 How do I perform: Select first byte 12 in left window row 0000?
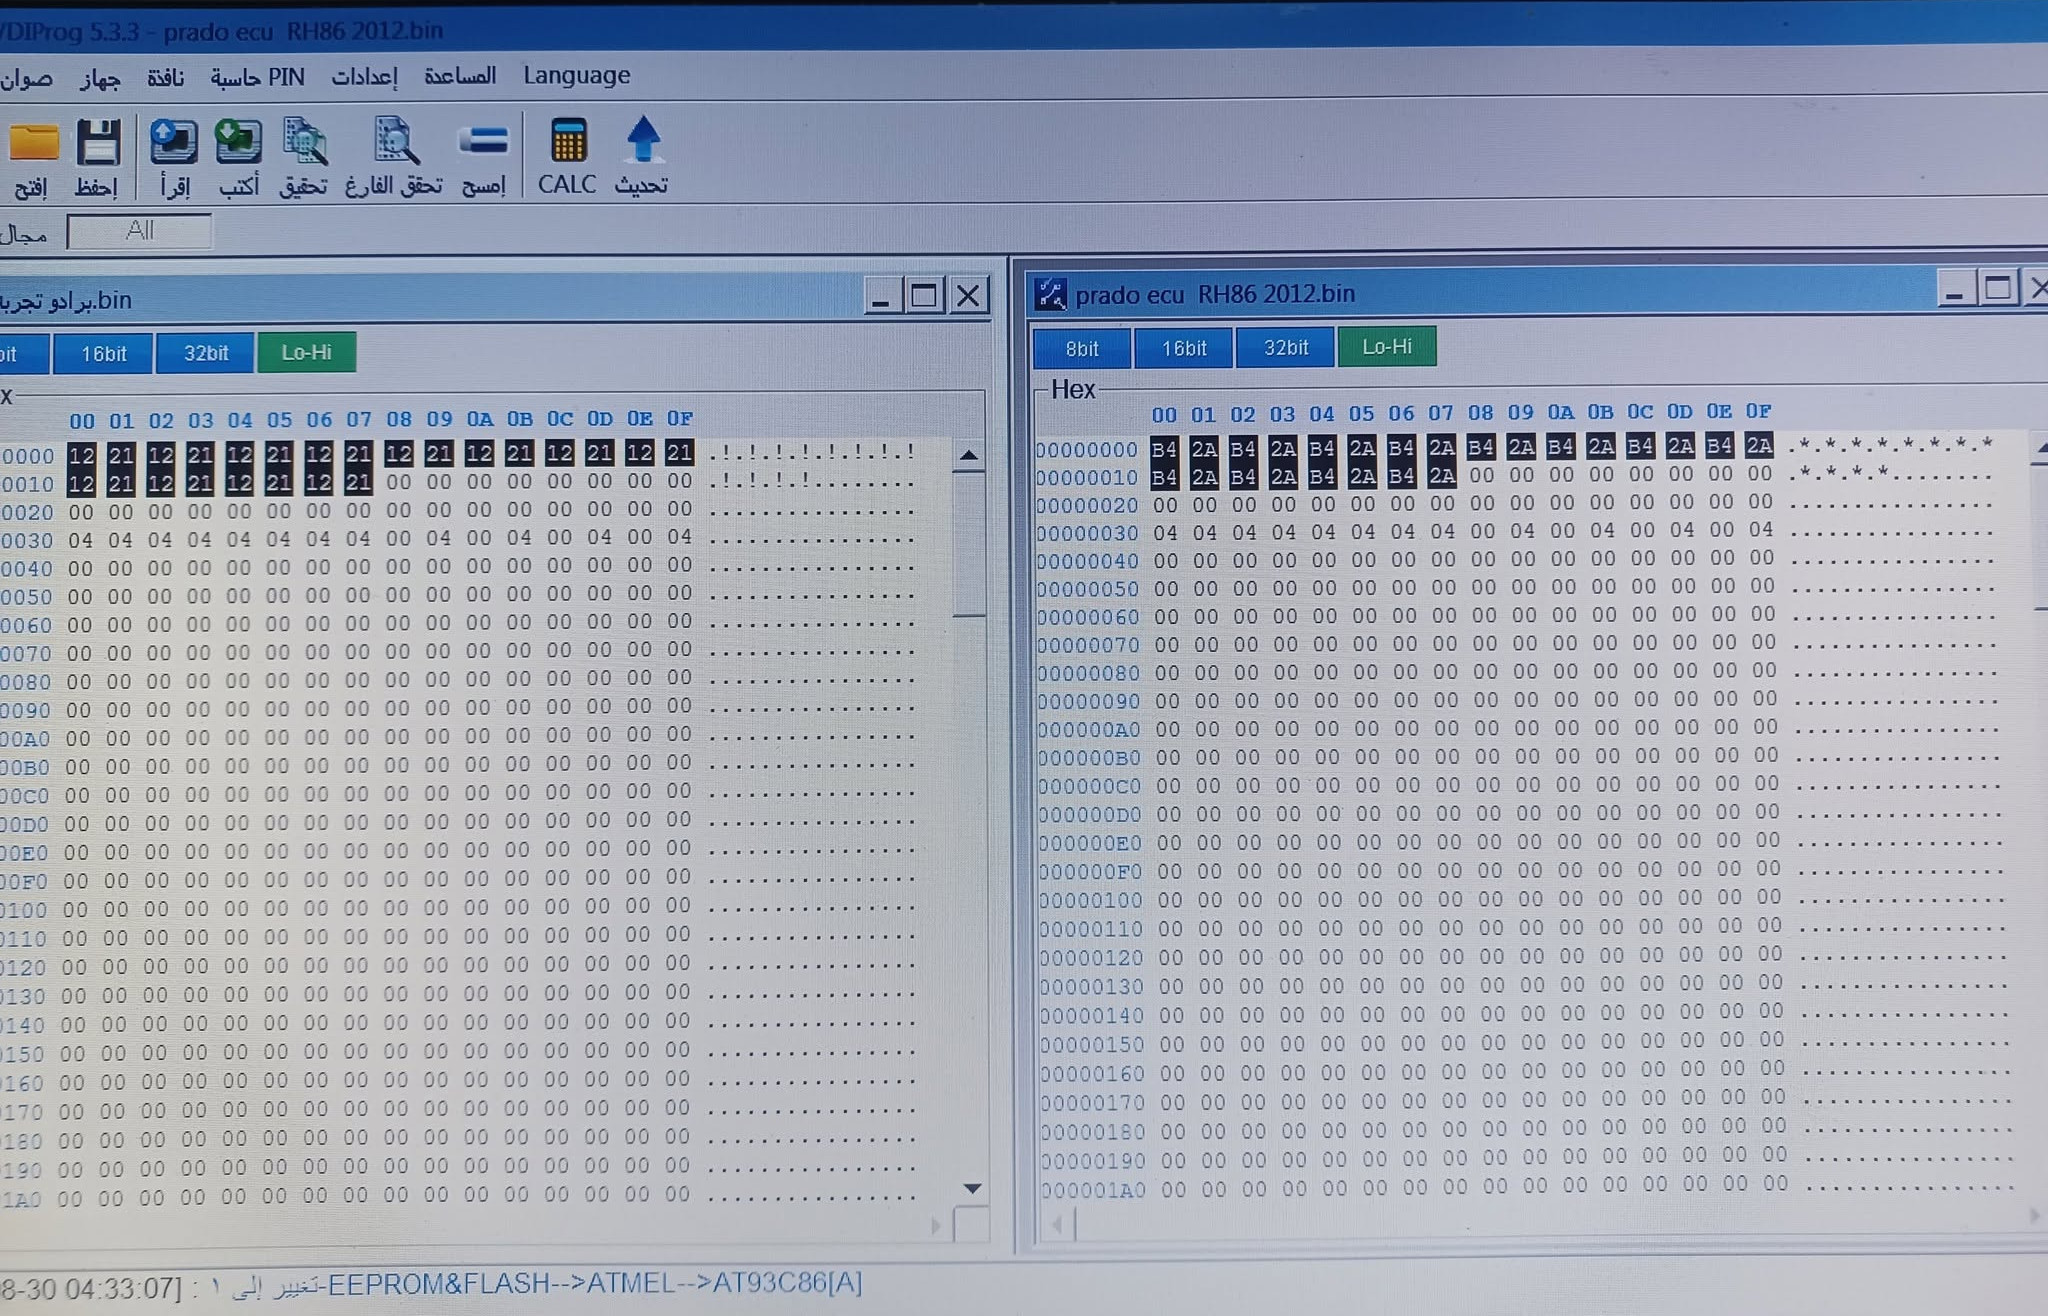81,455
